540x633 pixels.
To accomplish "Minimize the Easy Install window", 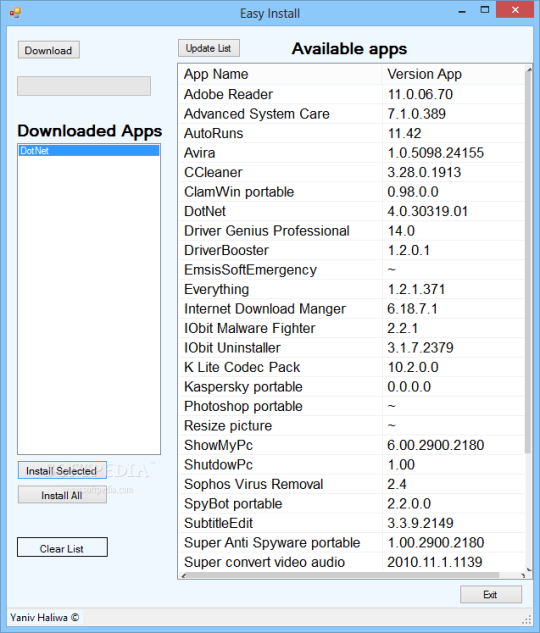I will coord(462,11).
